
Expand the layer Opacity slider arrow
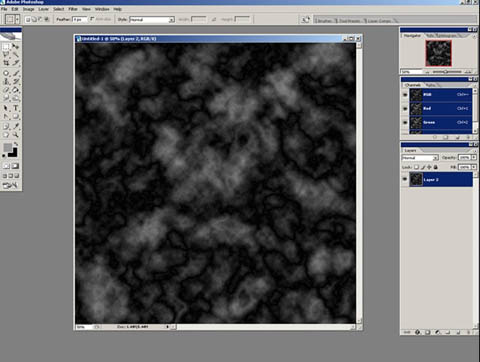click(x=474, y=157)
